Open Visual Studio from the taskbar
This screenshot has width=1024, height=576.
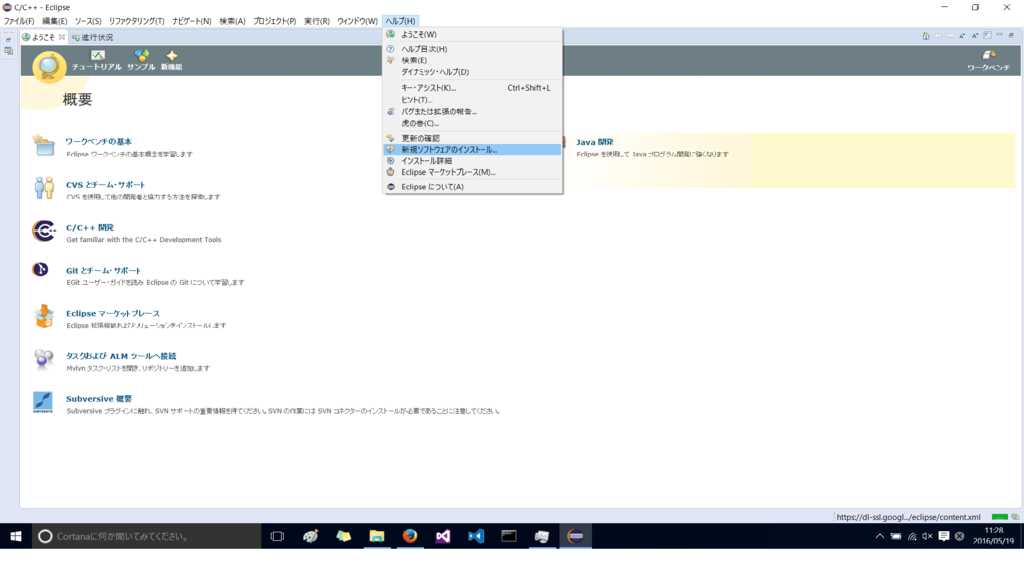(443, 536)
